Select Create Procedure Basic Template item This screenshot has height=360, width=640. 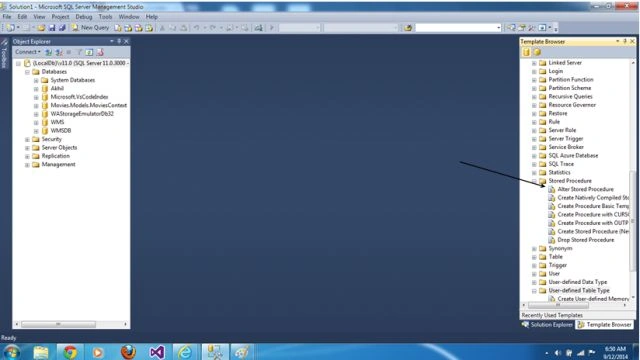[593, 206]
